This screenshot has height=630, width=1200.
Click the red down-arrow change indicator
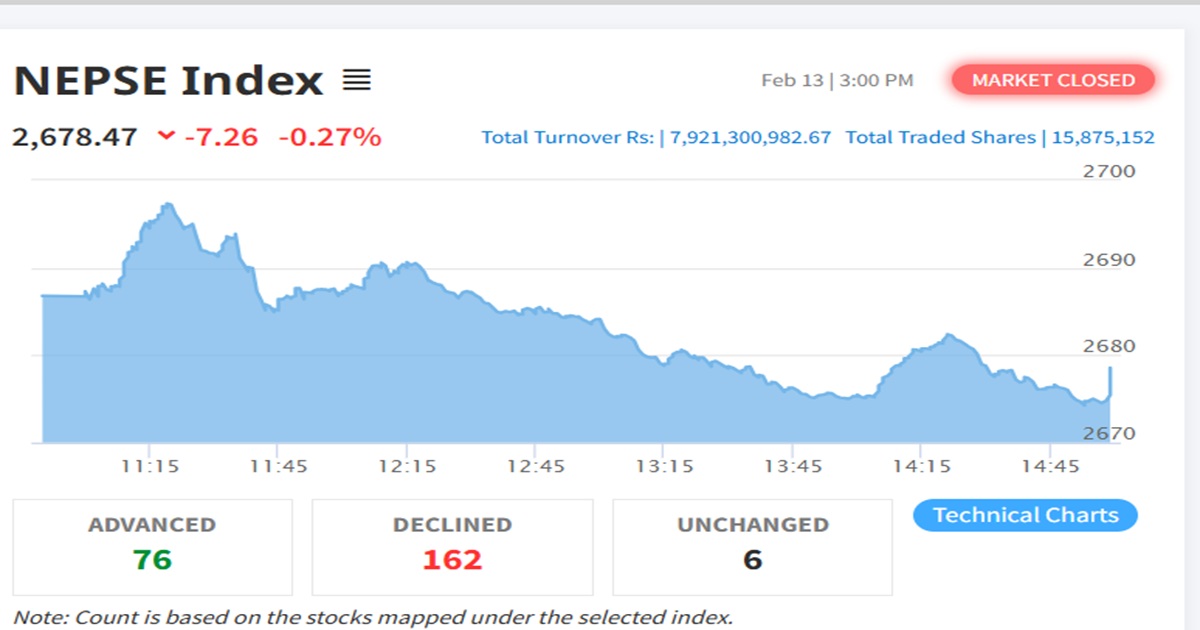coord(166,137)
